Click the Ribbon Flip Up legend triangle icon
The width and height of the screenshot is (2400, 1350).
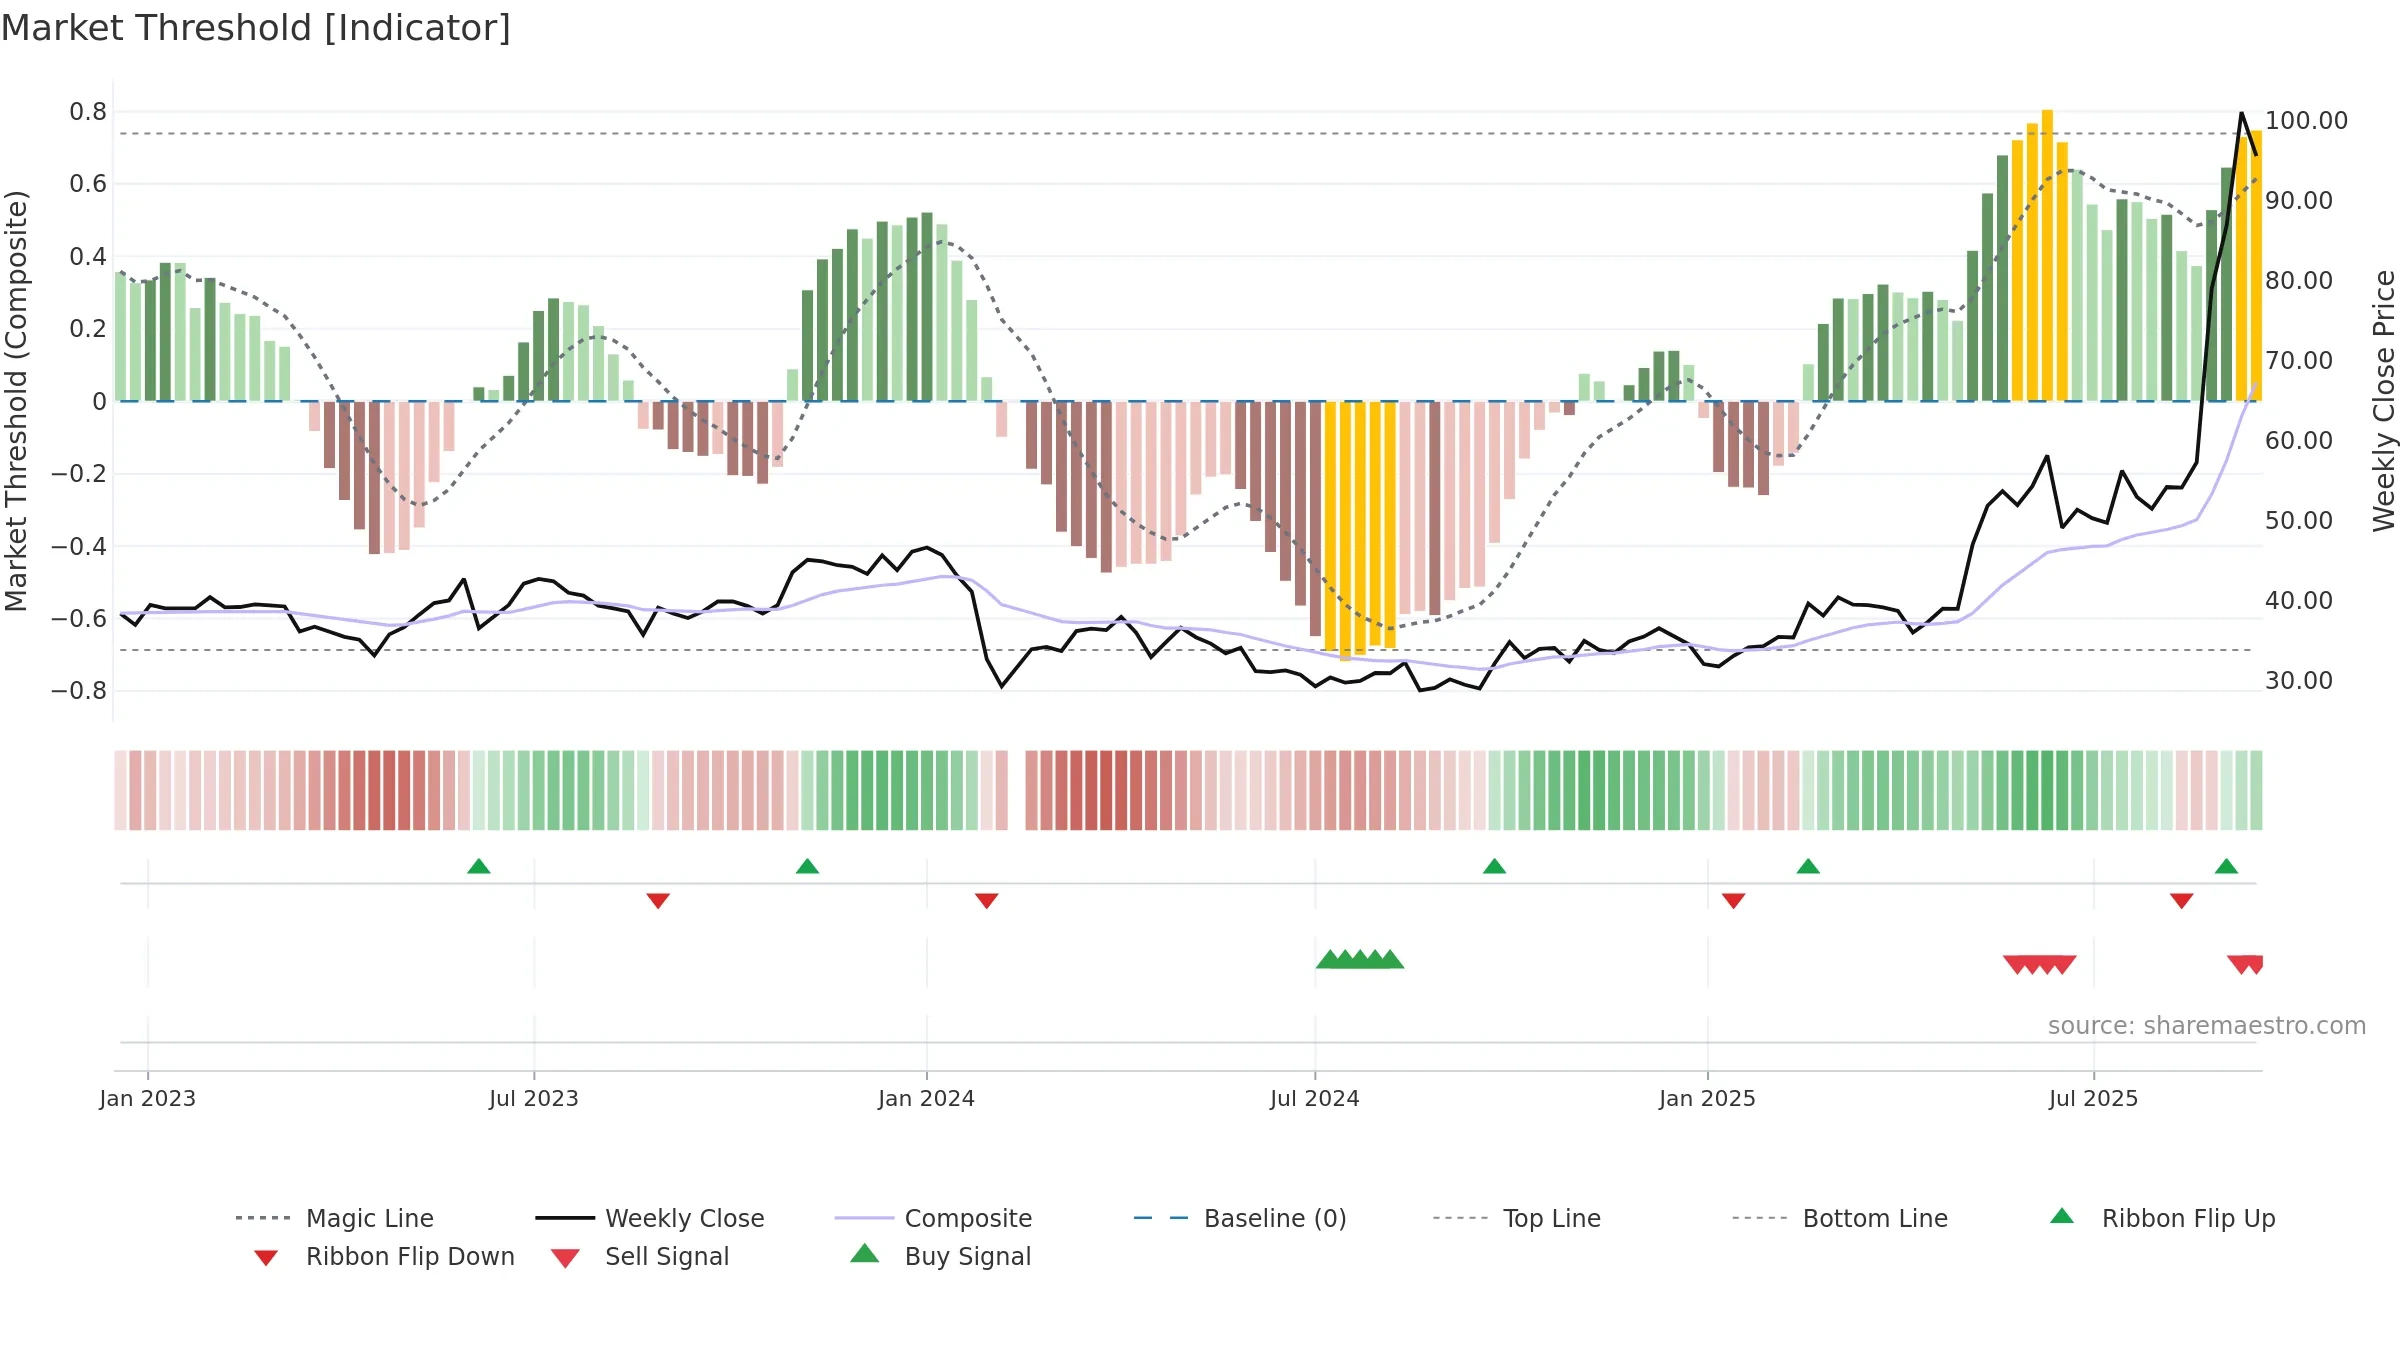[x=2062, y=1216]
